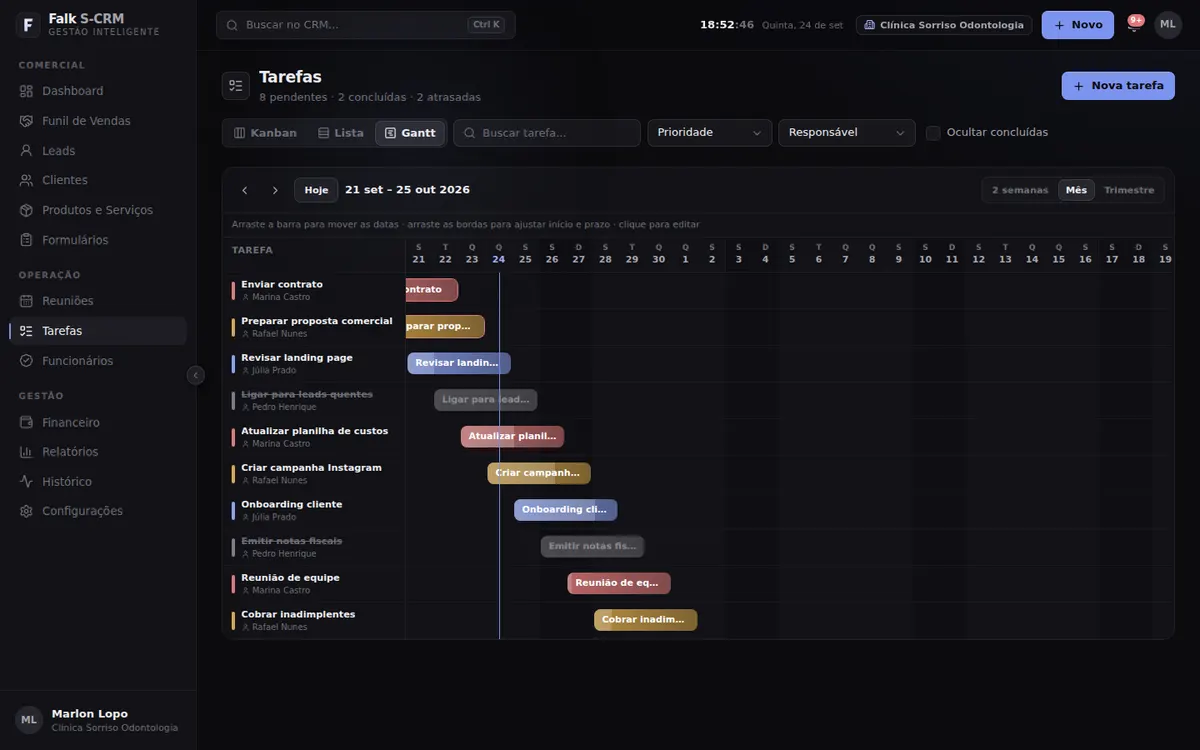This screenshot has width=1200, height=750.
Task: Switch to the Kanban view tab
Action: point(265,133)
